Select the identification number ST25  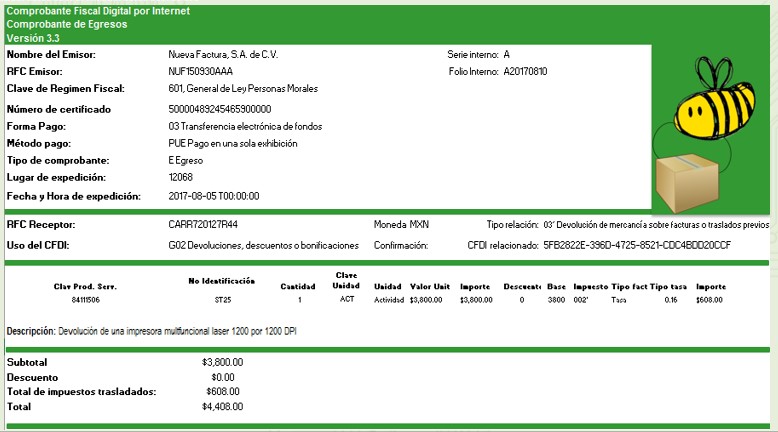click(x=222, y=299)
